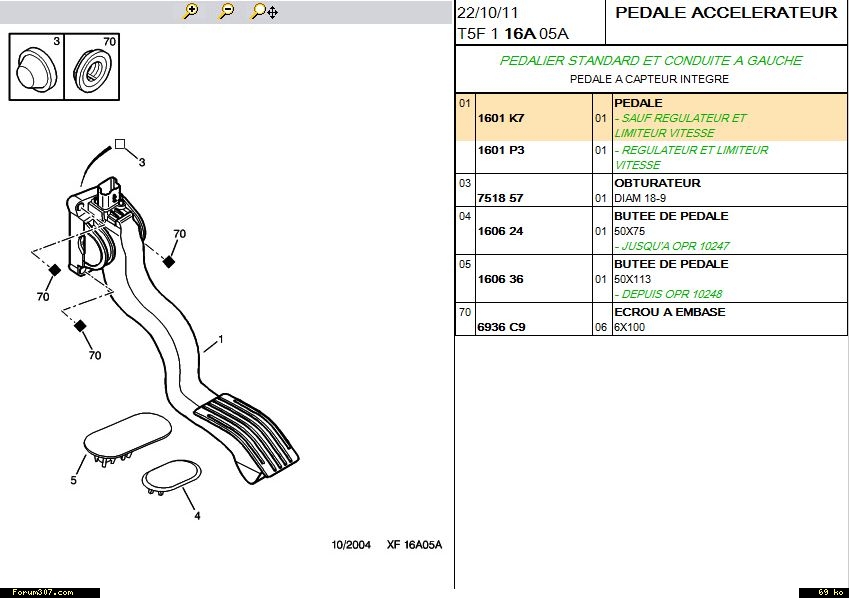Click the PEDALE ACCELERATEUR title header
This screenshot has width=849, height=598.
point(726,13)
